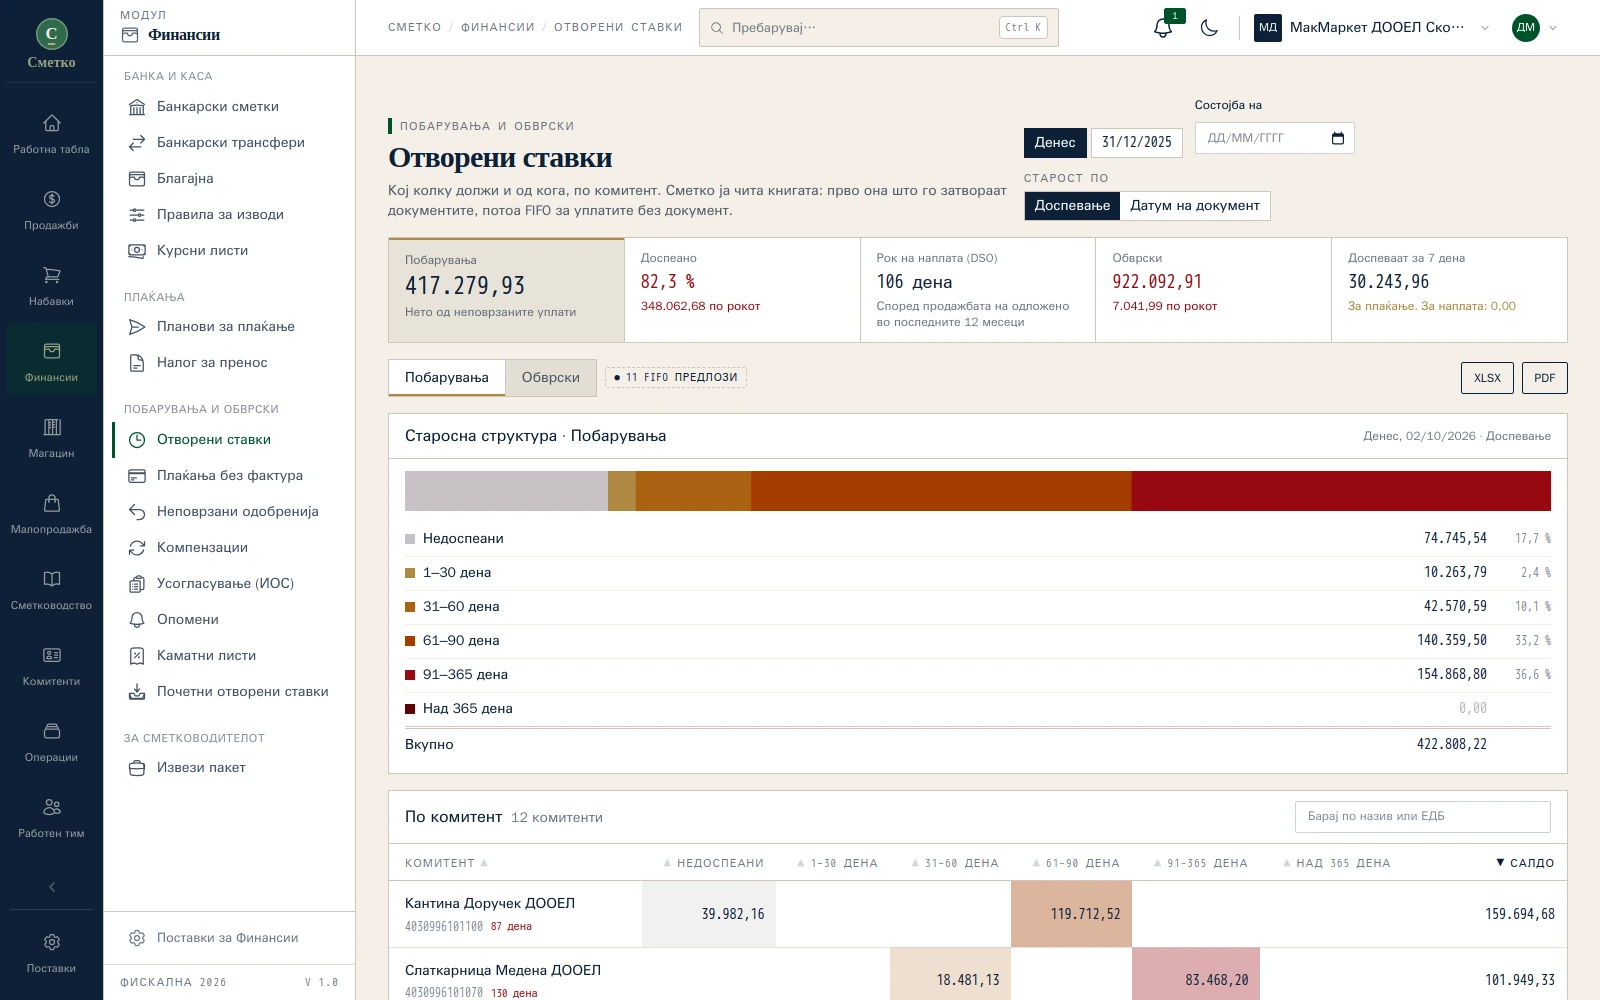Open the notifications bell

1163,28
